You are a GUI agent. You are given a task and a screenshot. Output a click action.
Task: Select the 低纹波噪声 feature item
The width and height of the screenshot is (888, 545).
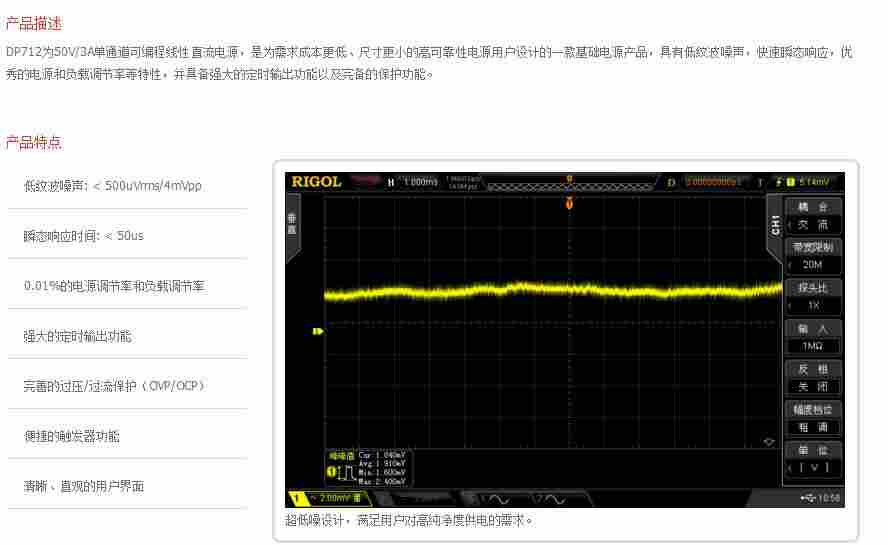[x=112, y=186]
